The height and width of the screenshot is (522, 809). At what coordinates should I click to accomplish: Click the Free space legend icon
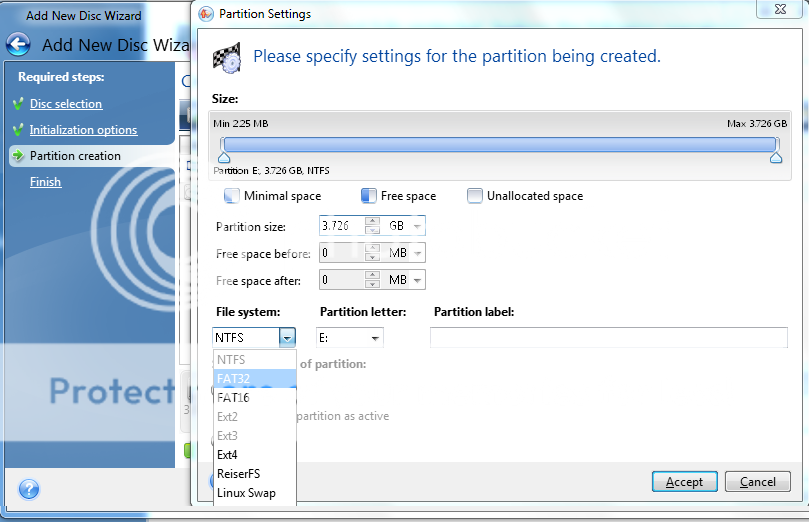[x=368, y=196]
